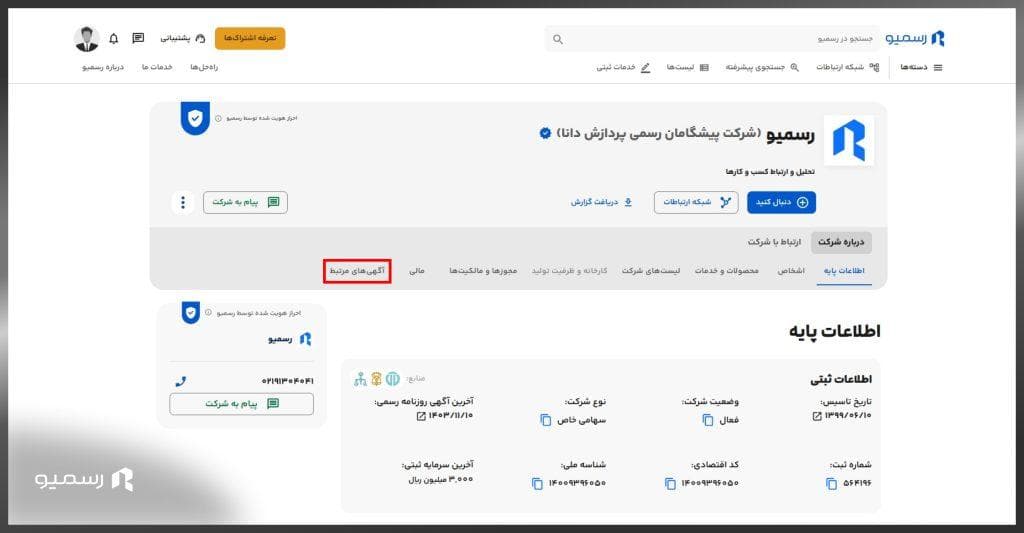This screenshot has width=1024, height=533.
Task: Click the gold emblem source icon
Action: pyautogui.click(x=376, y=379)
